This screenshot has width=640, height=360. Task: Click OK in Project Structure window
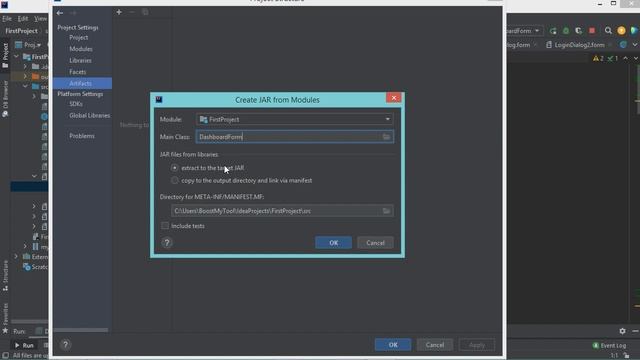point(393,345)
